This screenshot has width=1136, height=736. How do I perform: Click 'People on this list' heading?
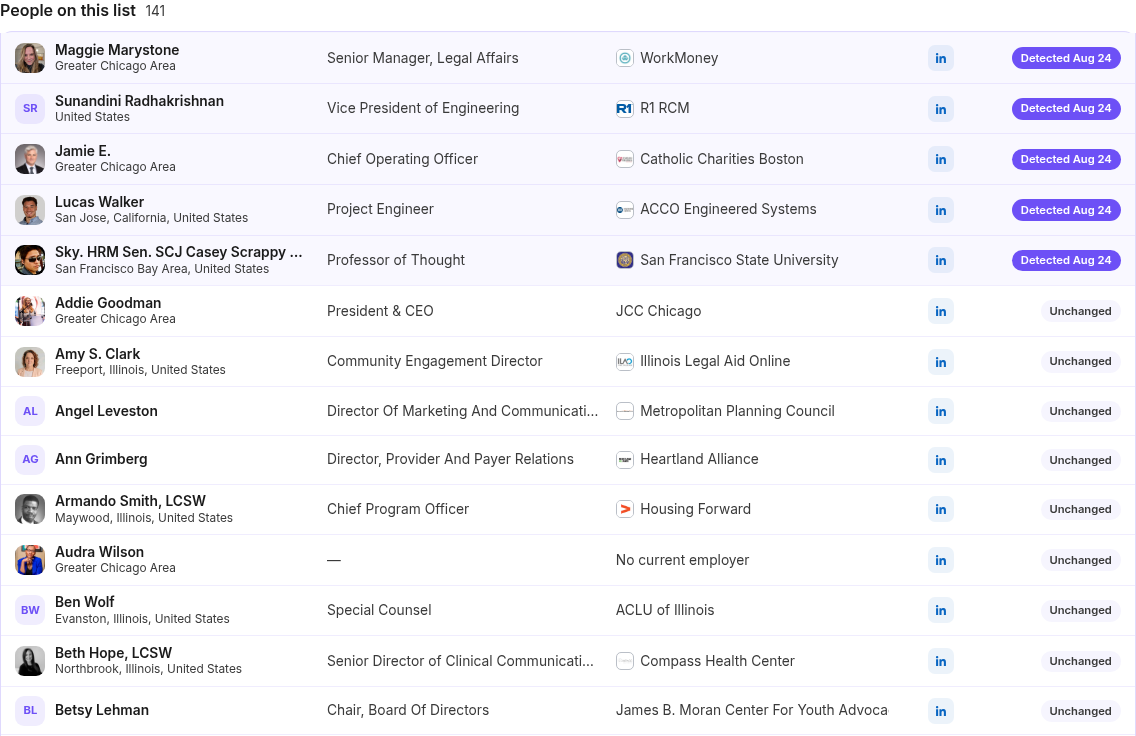pos(68,10)
